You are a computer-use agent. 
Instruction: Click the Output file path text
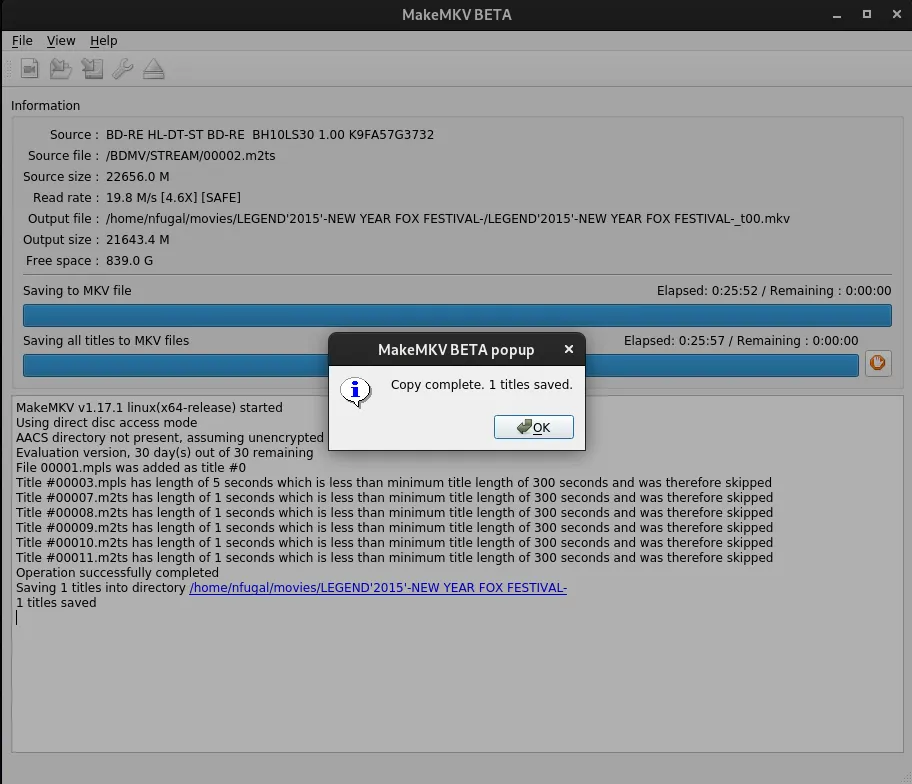447,219
